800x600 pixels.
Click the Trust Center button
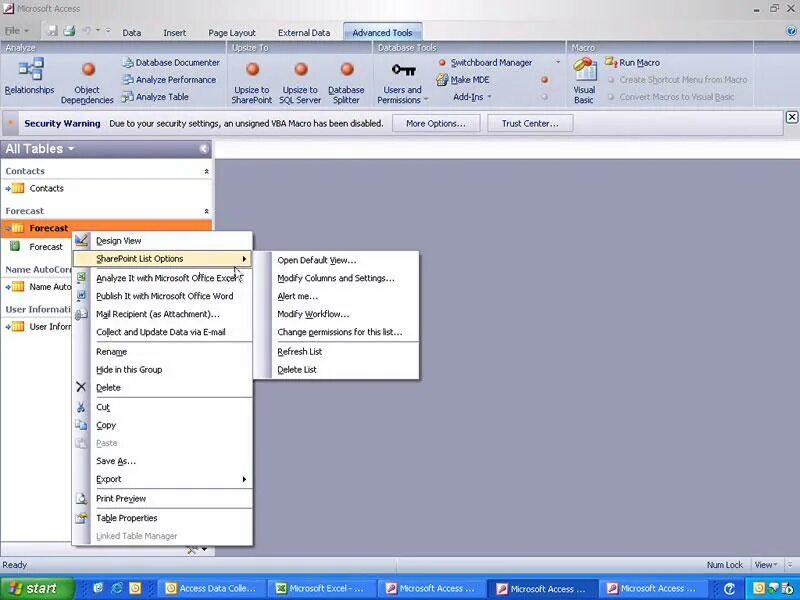[530, 123]
